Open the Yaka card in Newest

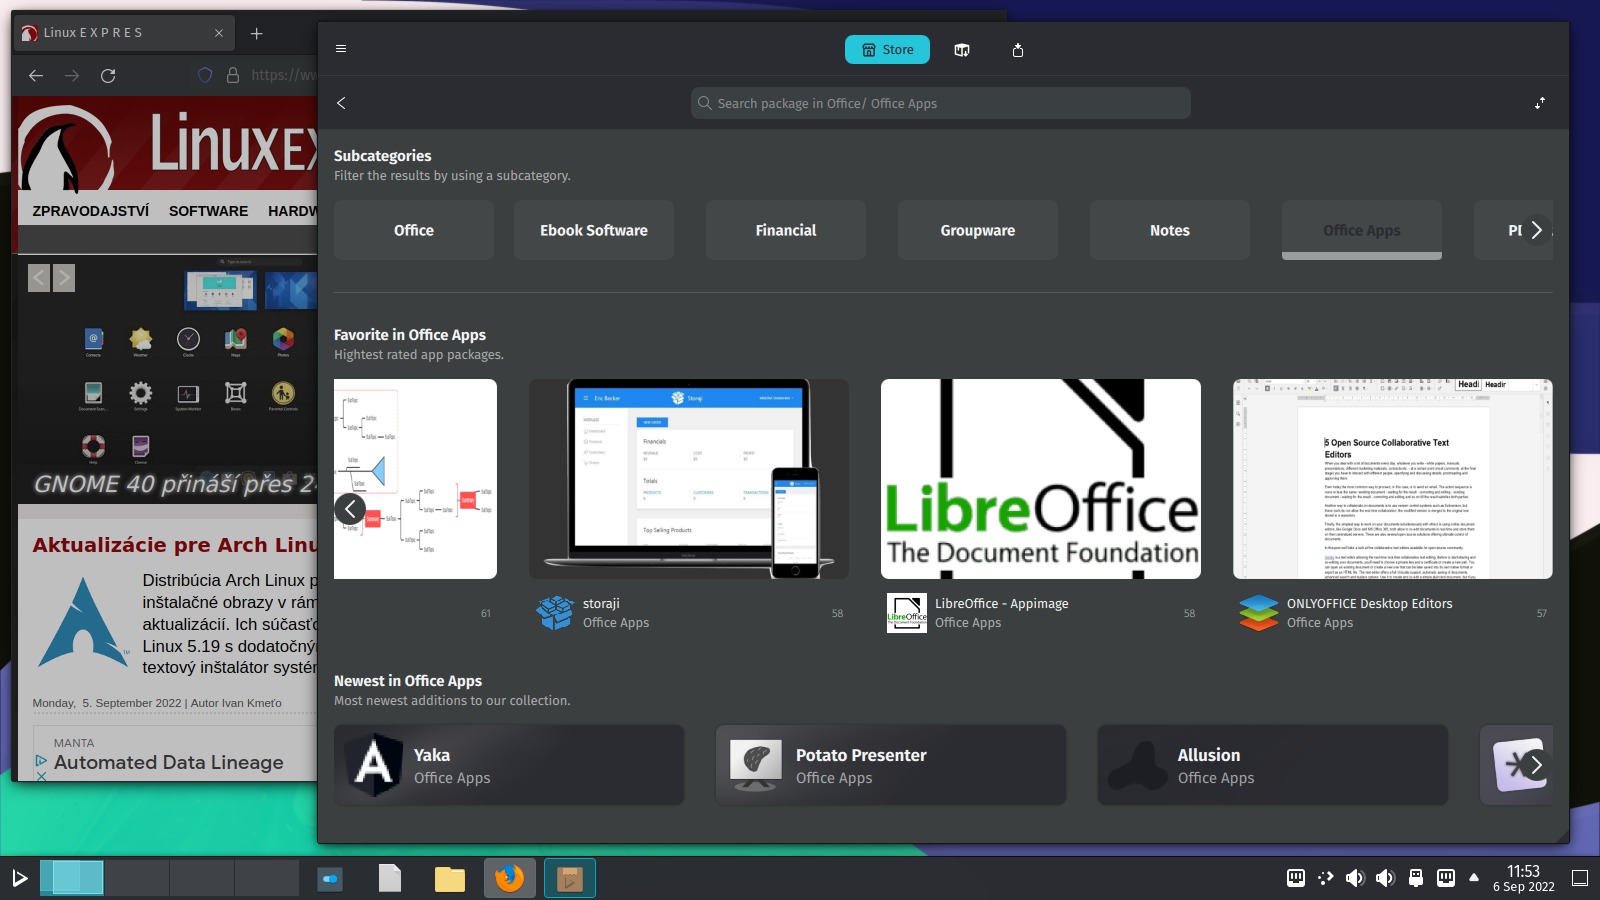(x=509, y=765)
